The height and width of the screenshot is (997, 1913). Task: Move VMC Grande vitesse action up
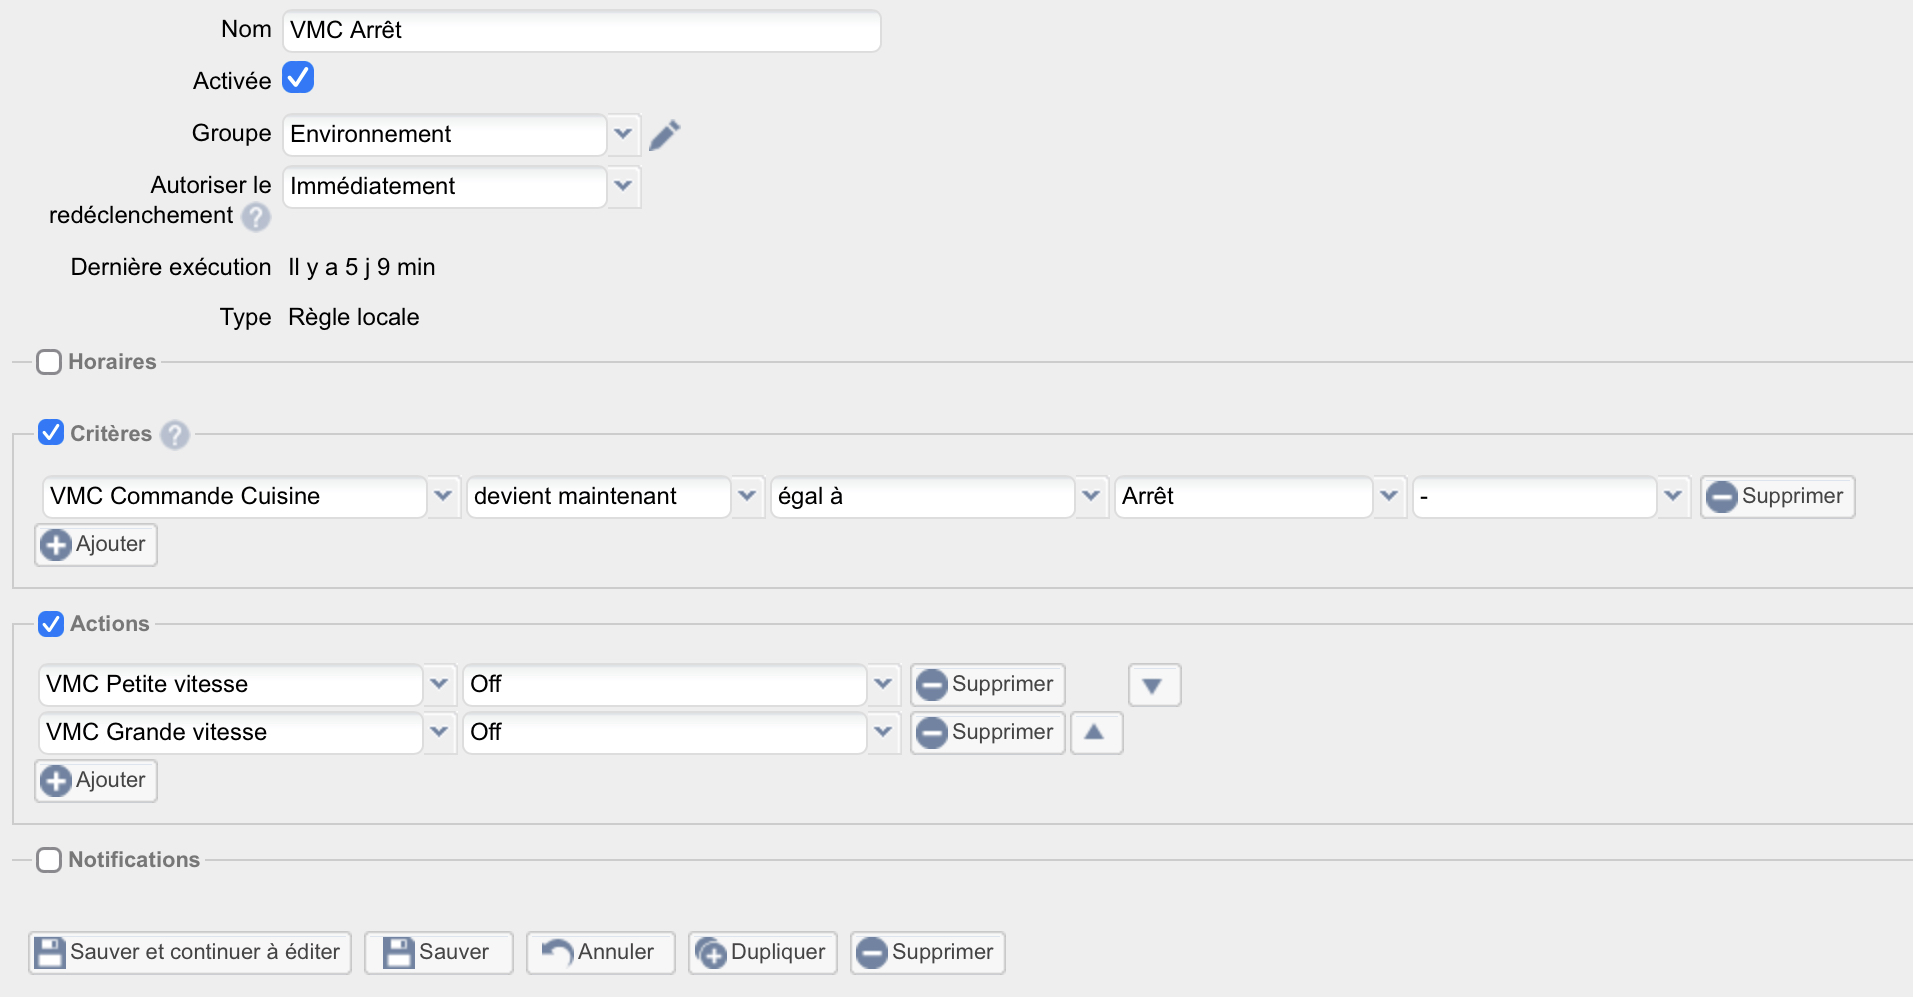tap(1095, 733)
